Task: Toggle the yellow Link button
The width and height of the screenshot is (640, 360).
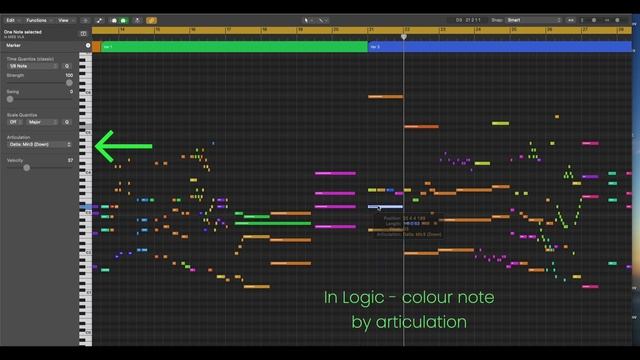Action: [x=151, y=20]
